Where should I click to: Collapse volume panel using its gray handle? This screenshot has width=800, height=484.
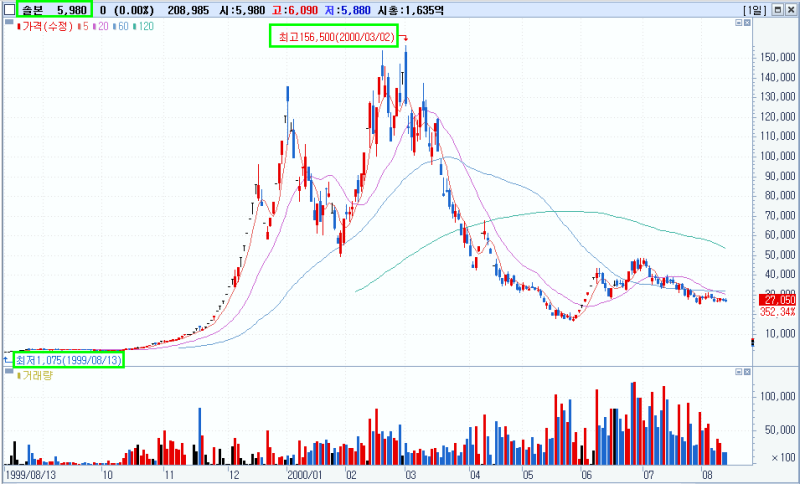[x=8, y=371]
